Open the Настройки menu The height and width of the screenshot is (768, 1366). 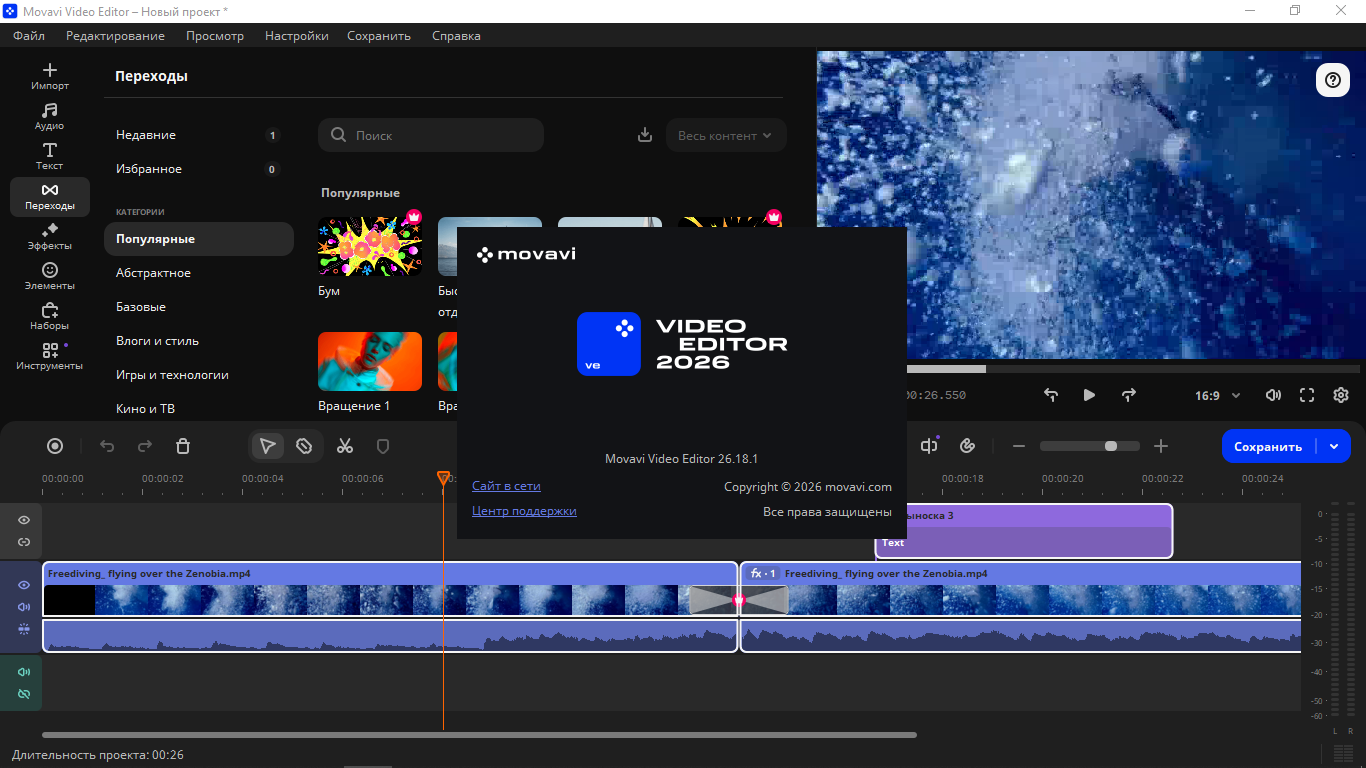coord(297,36)
